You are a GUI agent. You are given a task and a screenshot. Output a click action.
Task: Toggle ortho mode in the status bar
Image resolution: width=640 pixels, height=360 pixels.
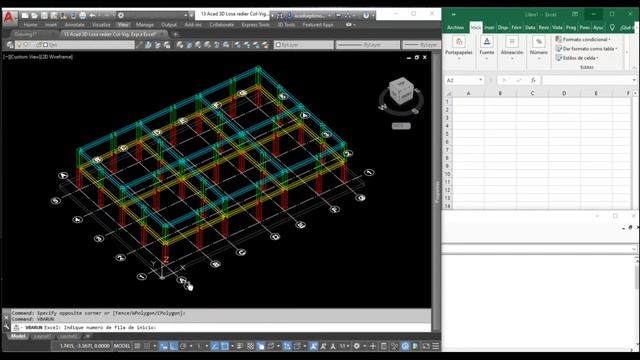click(x=173, y=346)
